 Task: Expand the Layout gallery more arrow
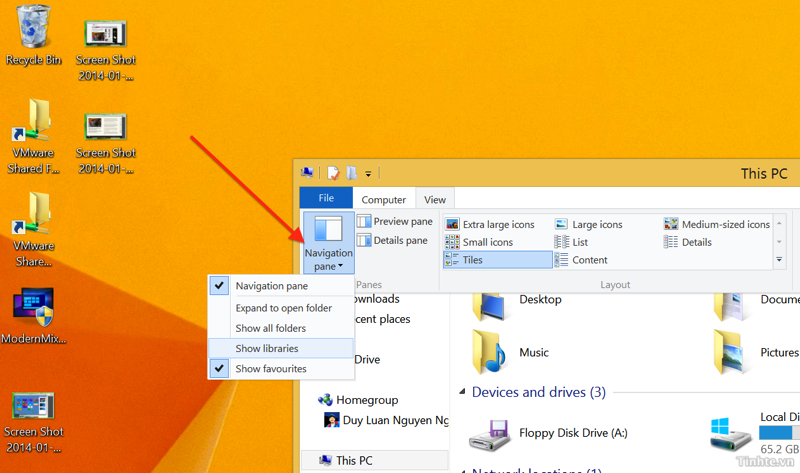coord(779,260)
